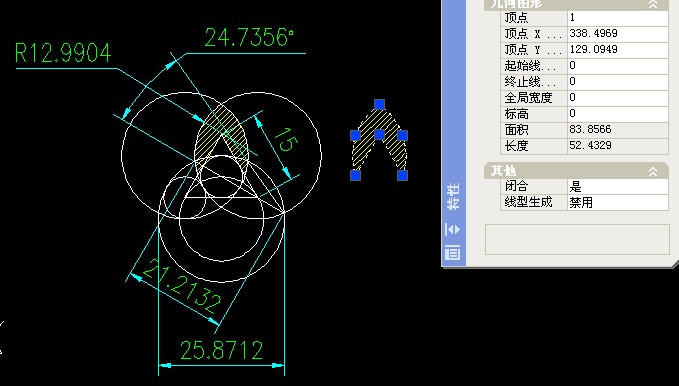The width and height of the screenshot is (679, 386).
Task: Edit the 全局宽度 value field
Action: click(618, 98)
